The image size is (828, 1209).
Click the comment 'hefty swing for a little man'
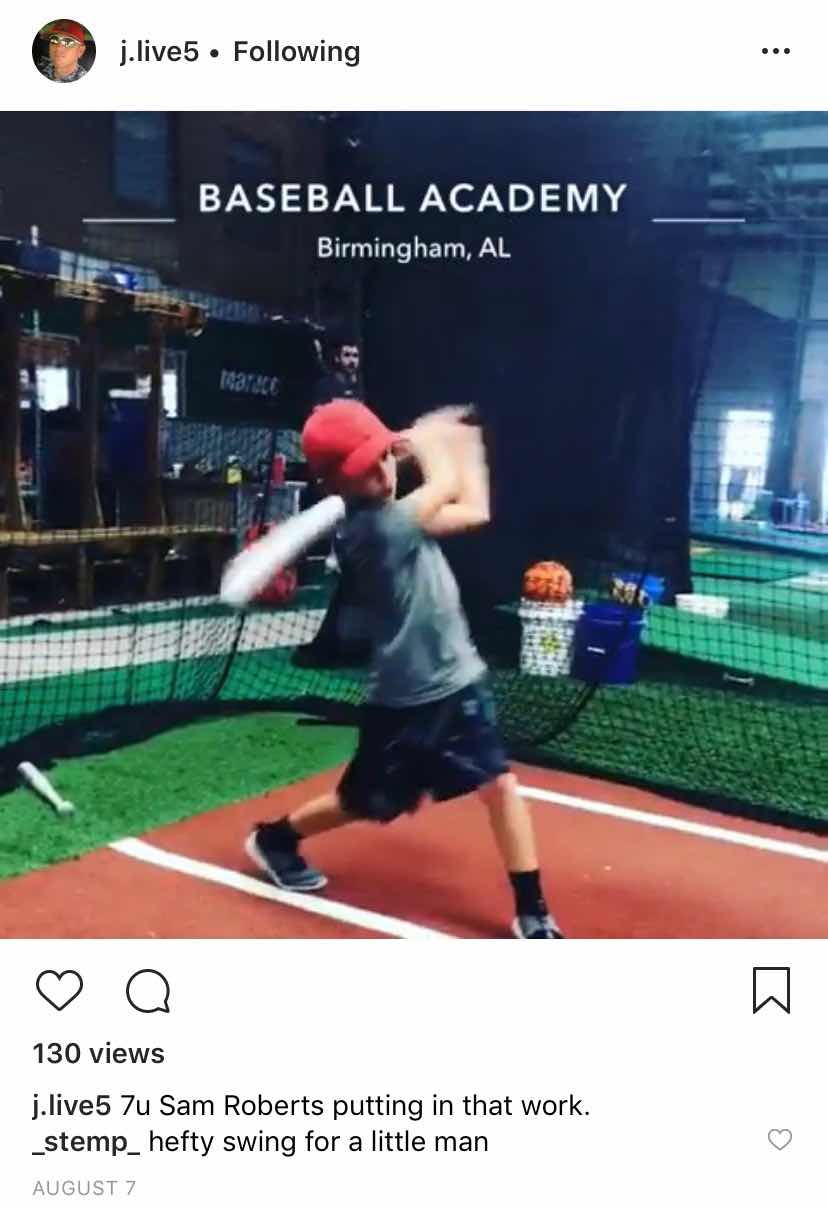318,1141
